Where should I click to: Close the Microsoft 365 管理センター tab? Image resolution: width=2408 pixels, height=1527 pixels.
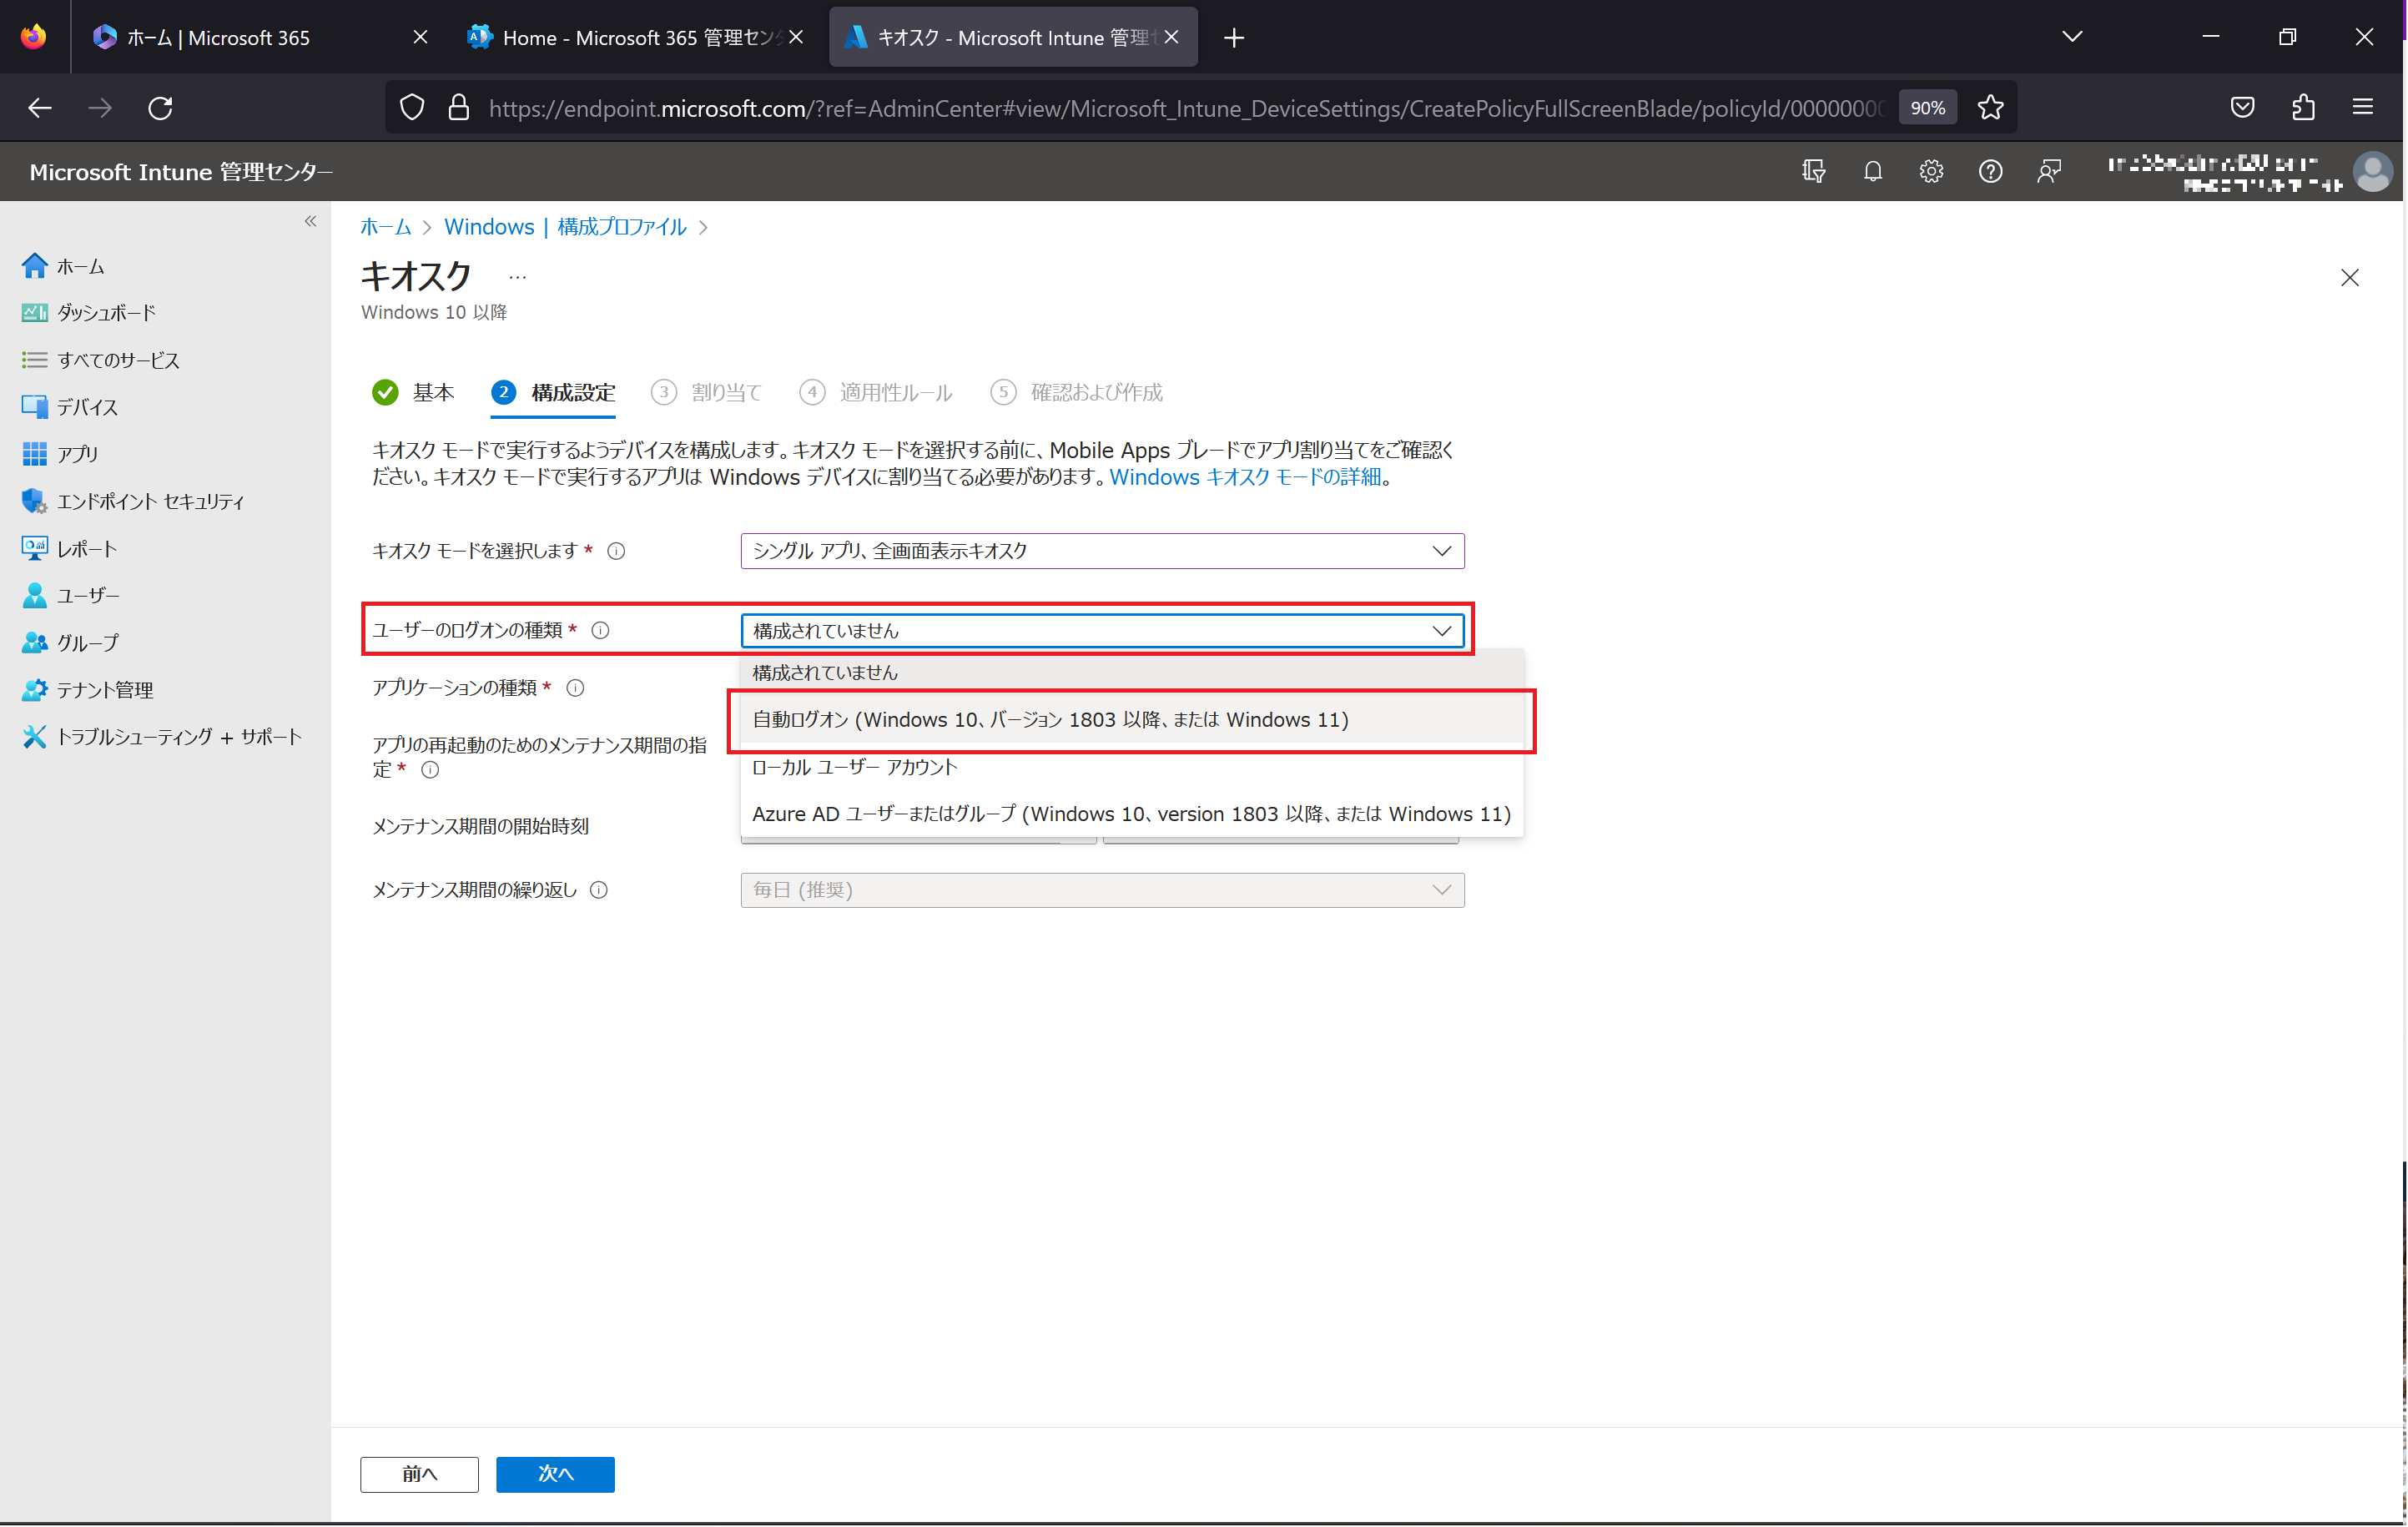click(x=796, y=37)
